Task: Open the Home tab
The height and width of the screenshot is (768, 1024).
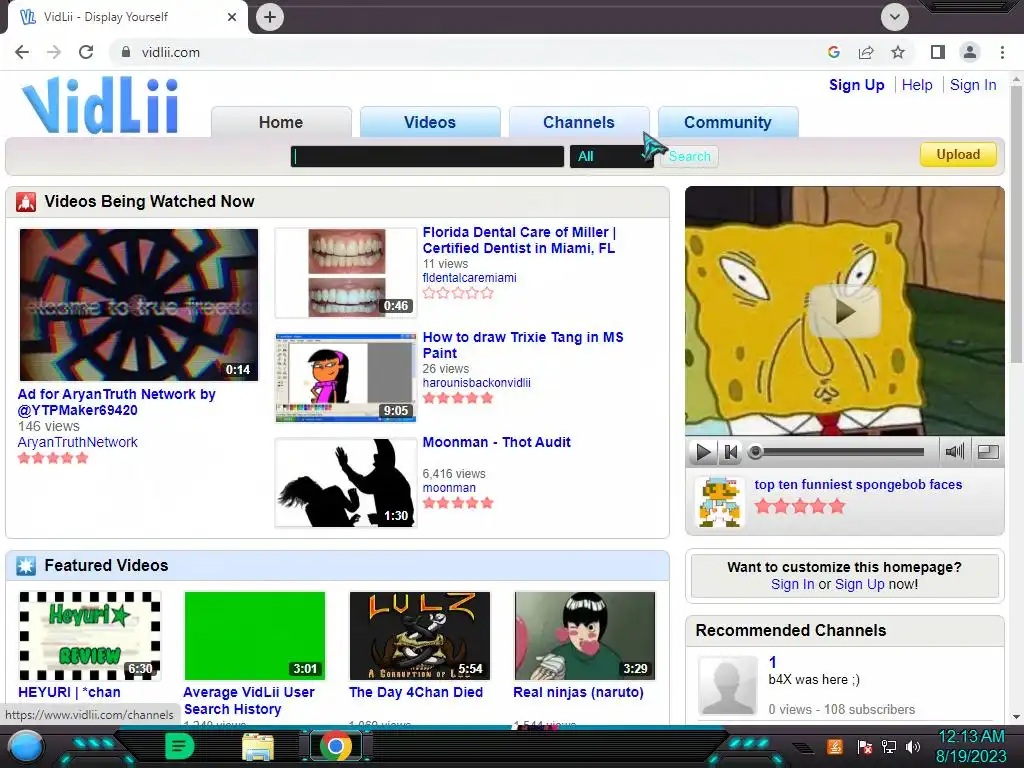Action: [x=281, y=122]
